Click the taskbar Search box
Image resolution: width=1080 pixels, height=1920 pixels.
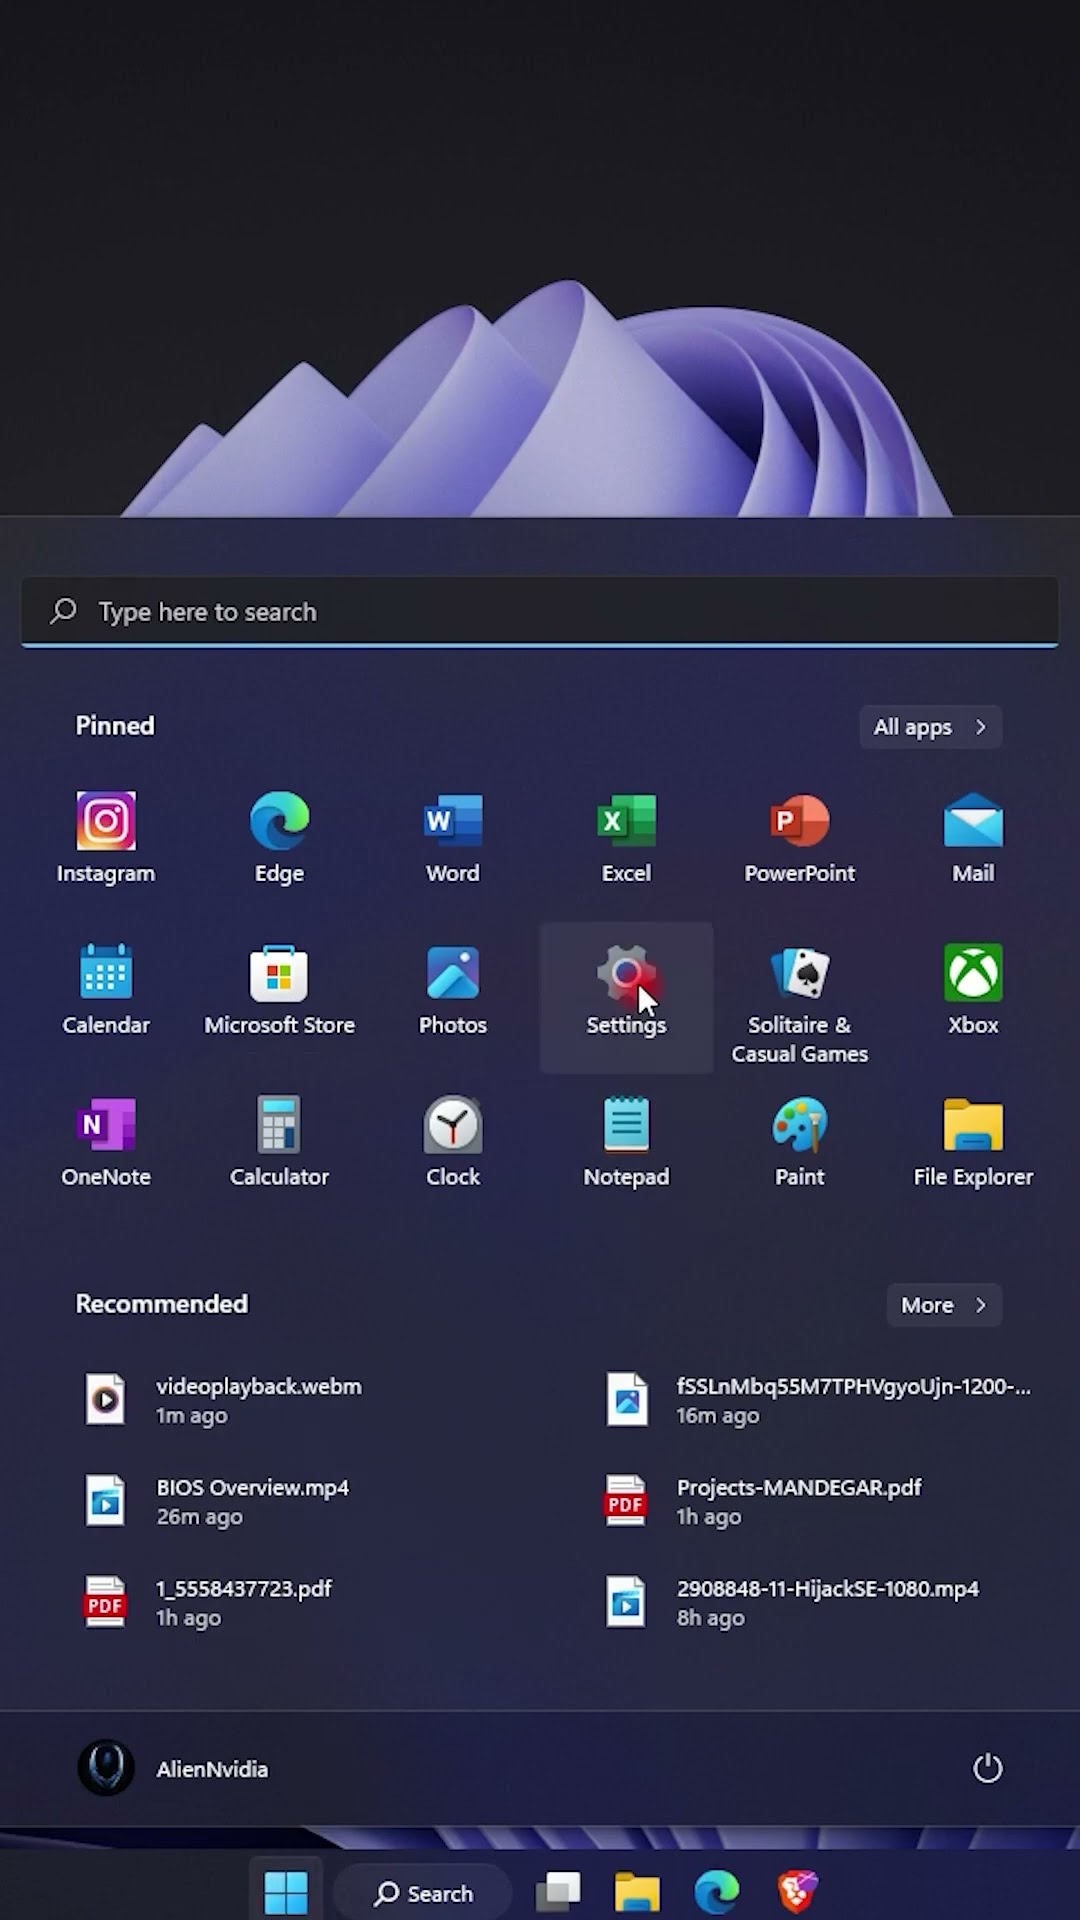[423, 1893]
